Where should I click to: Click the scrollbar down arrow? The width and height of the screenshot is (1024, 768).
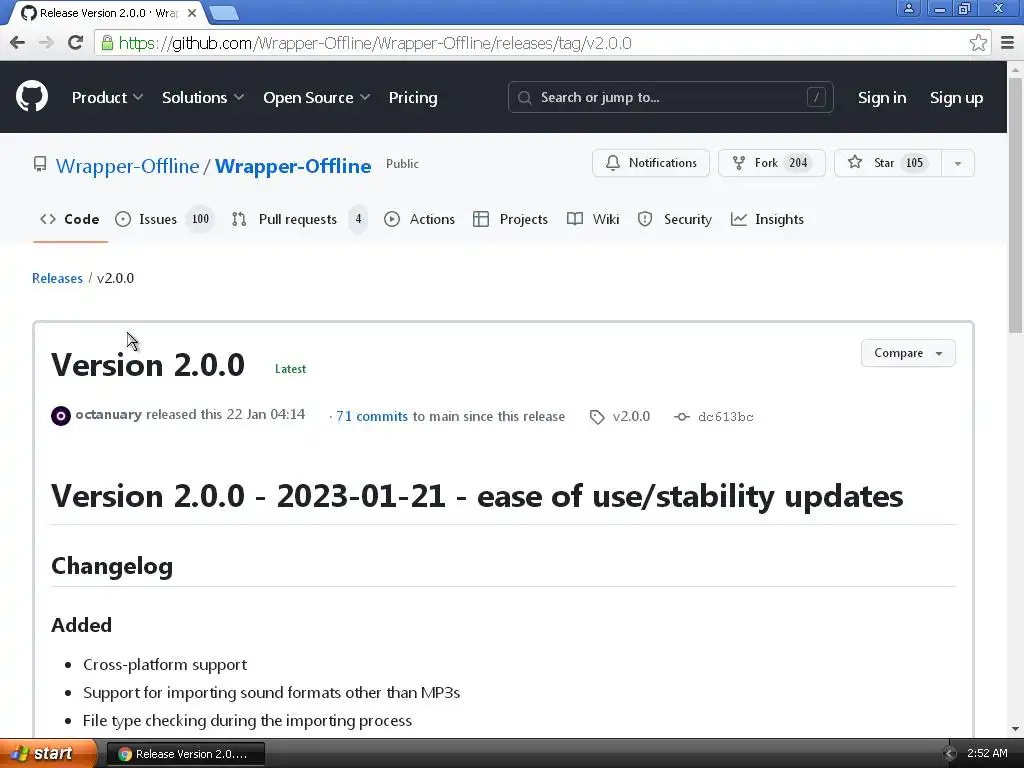[x=1015, y=729]
